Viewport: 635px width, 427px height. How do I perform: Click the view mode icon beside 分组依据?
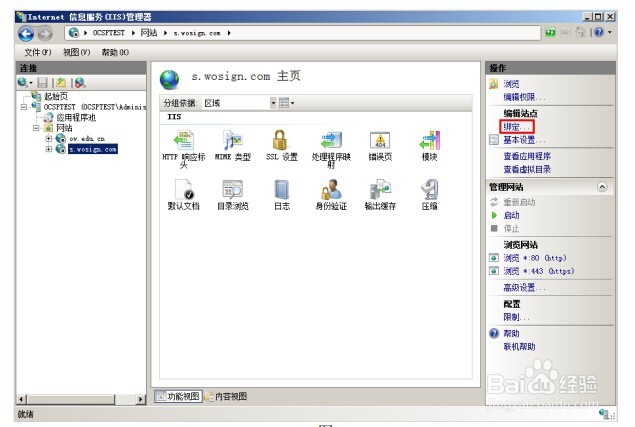click(284, 103)
